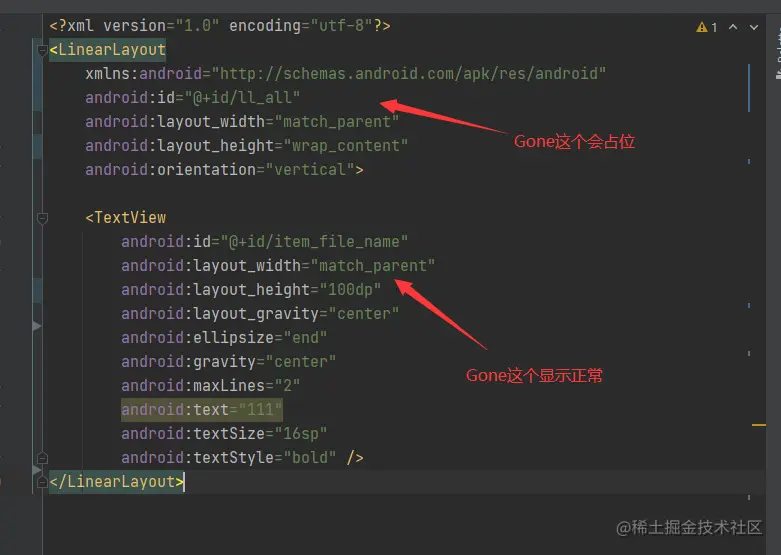Click the textStyle "bold" value
781x555 pixels.
310,457
